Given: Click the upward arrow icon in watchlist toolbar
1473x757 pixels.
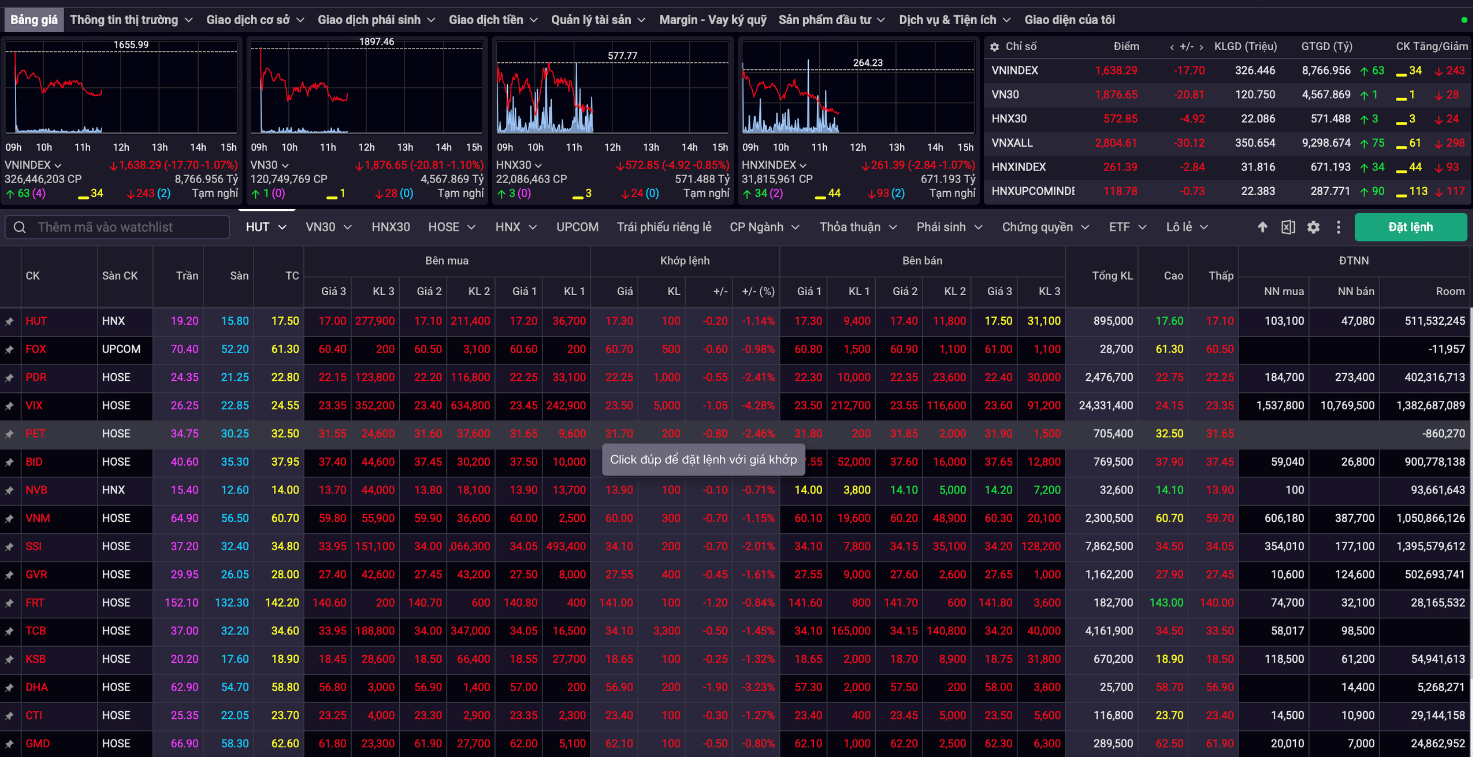Looking at the screenshot, I should coord(1263,227).
